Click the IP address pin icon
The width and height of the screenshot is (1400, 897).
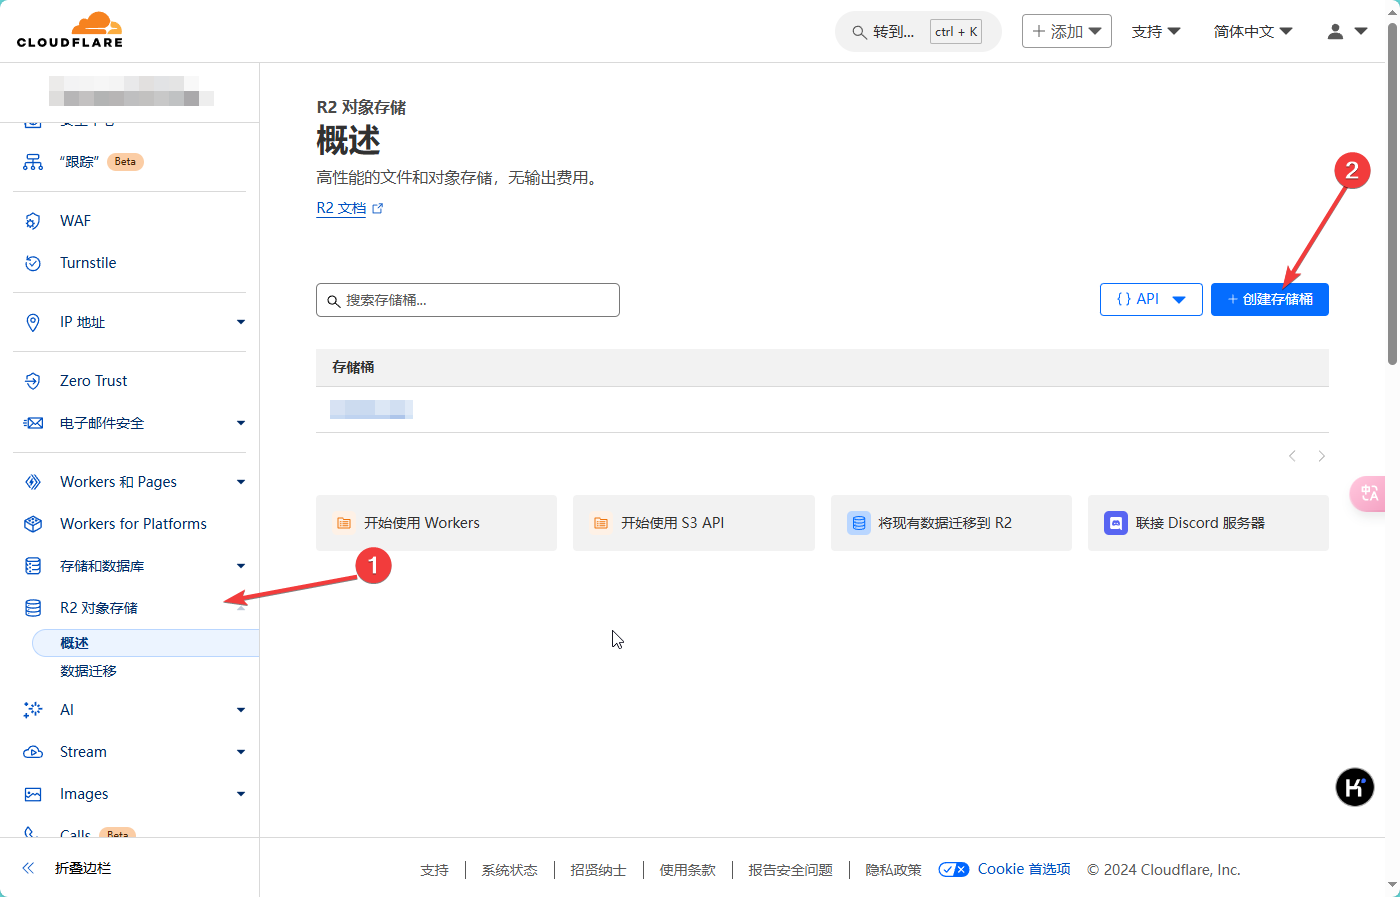point(33,322)
